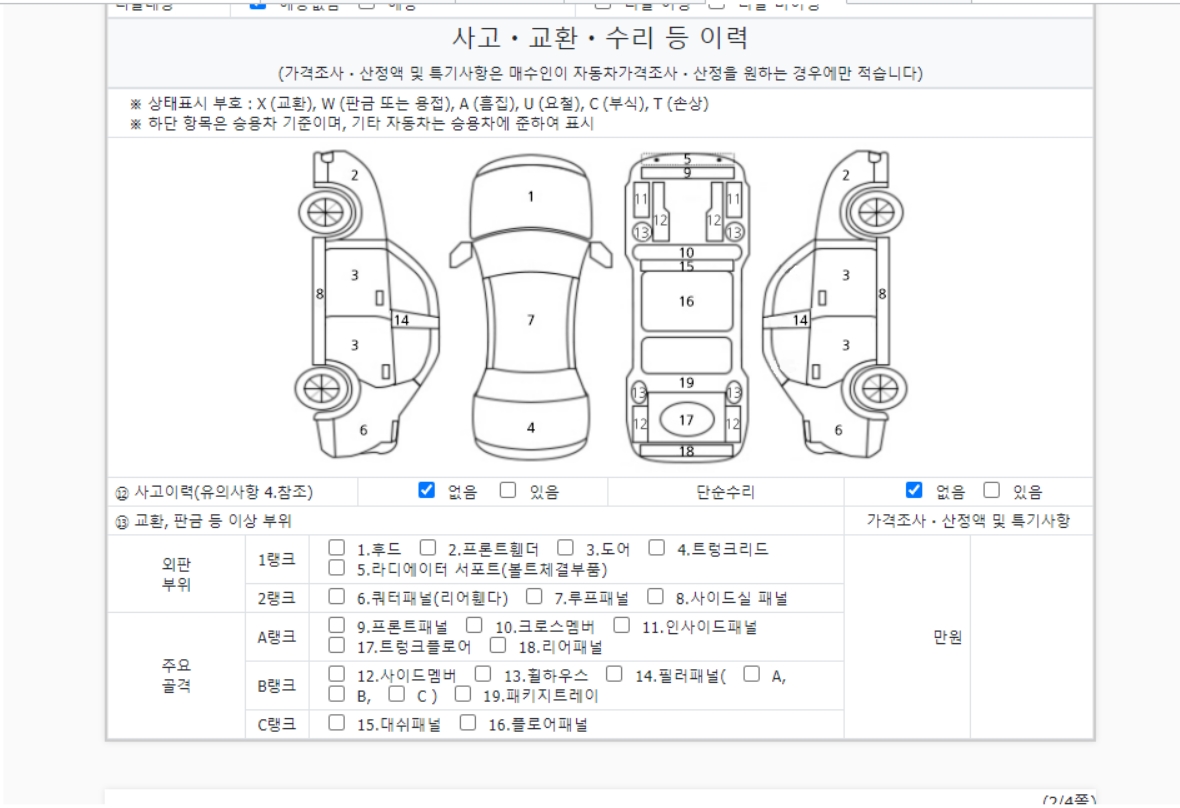The height and width of the screenshot is (808, 1180).
Task: Select trunk lid area 4 on diagram
Action: point(531,427)
